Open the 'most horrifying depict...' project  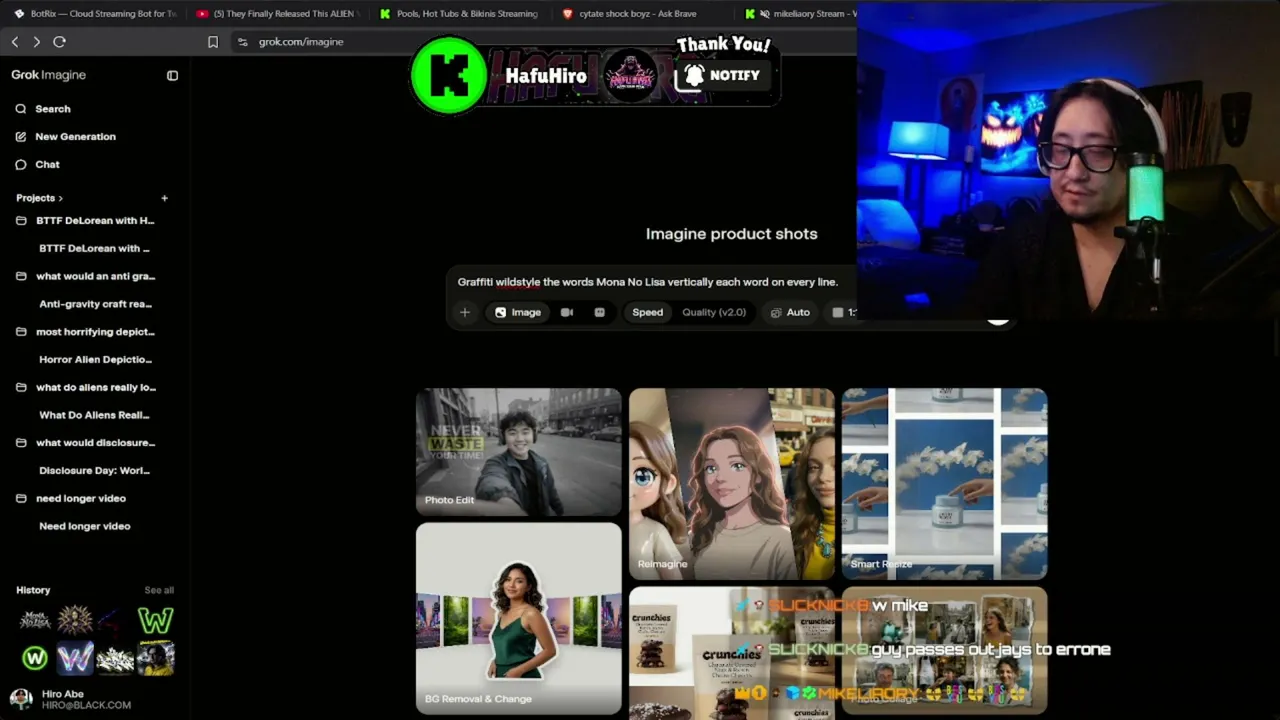(95, 332)
